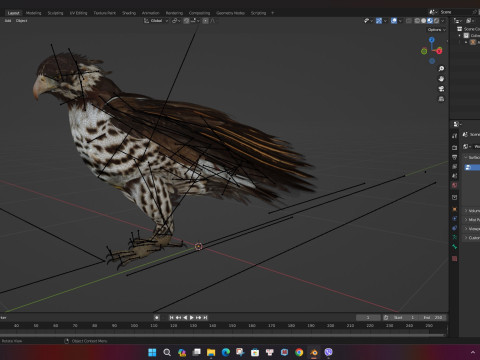This screenshot has width=480, height=360.
Task: Click the red X axis on navigation gizmo
Action: pyautogui.click(x=439, y=51)
